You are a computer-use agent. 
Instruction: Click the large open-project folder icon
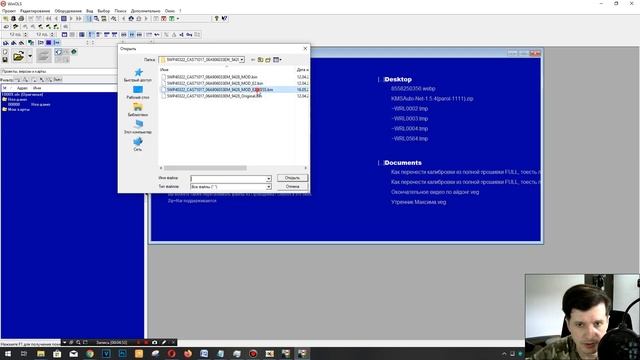[18, 56]
